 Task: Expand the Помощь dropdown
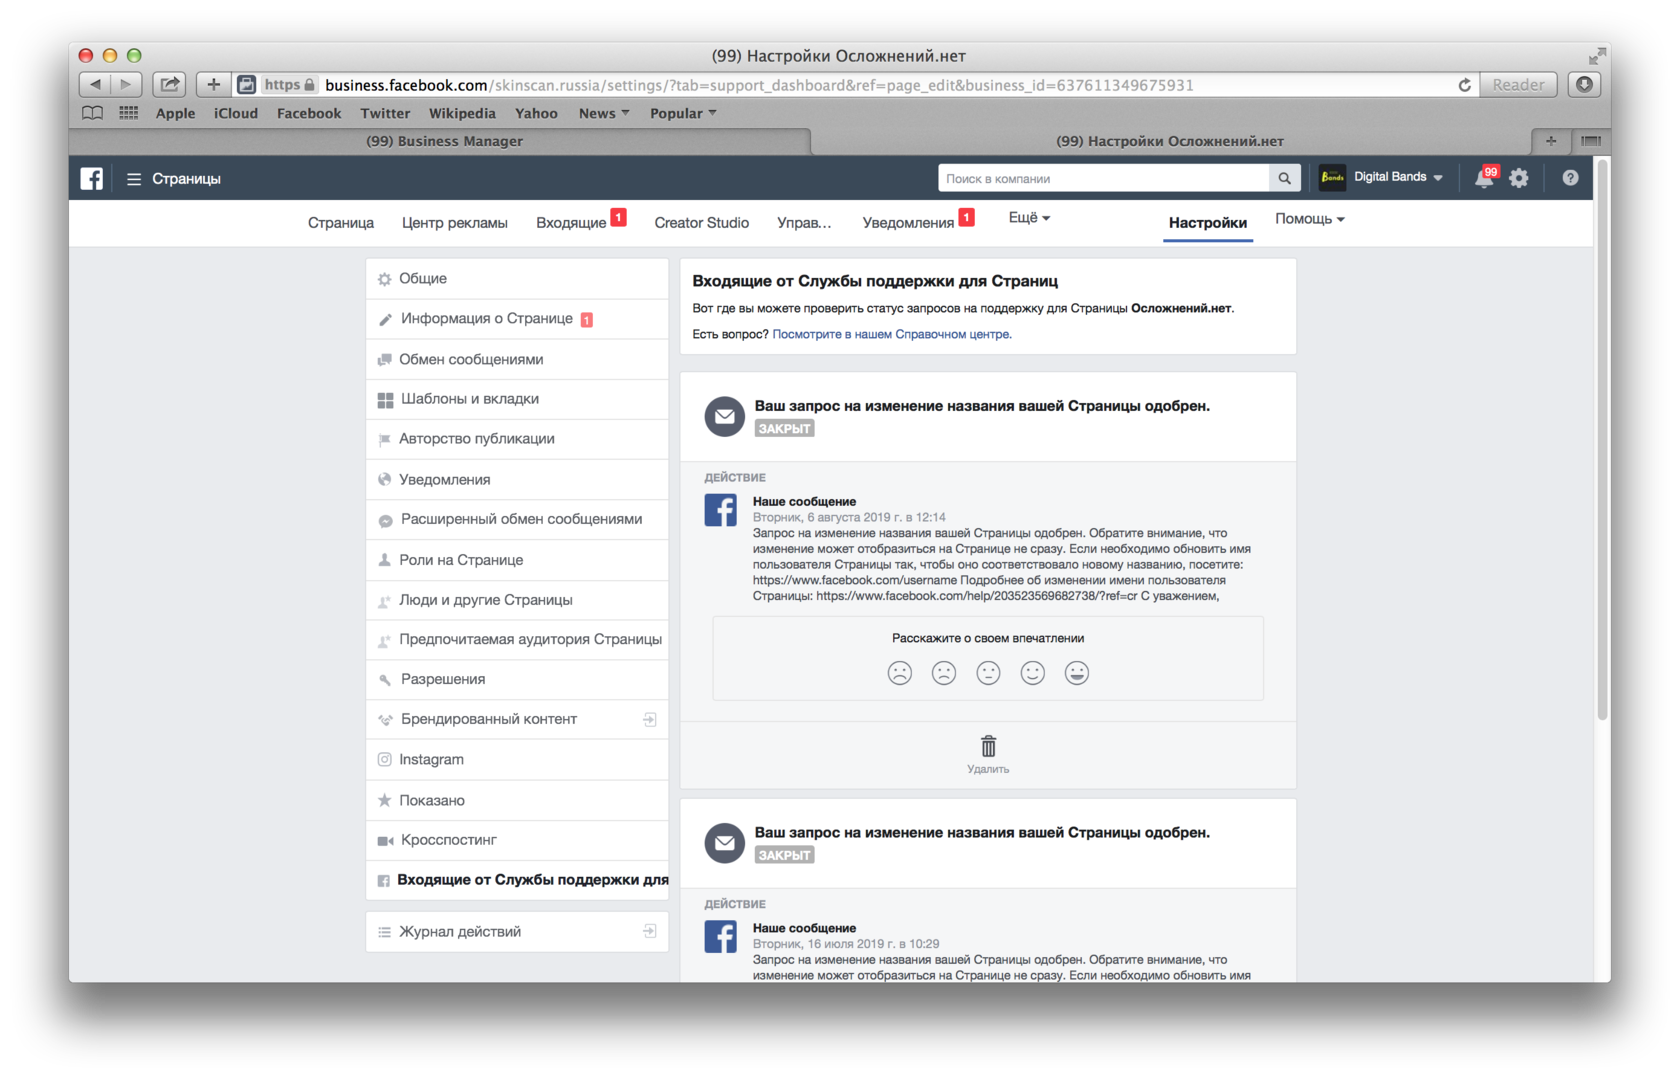coord(1309,219)
